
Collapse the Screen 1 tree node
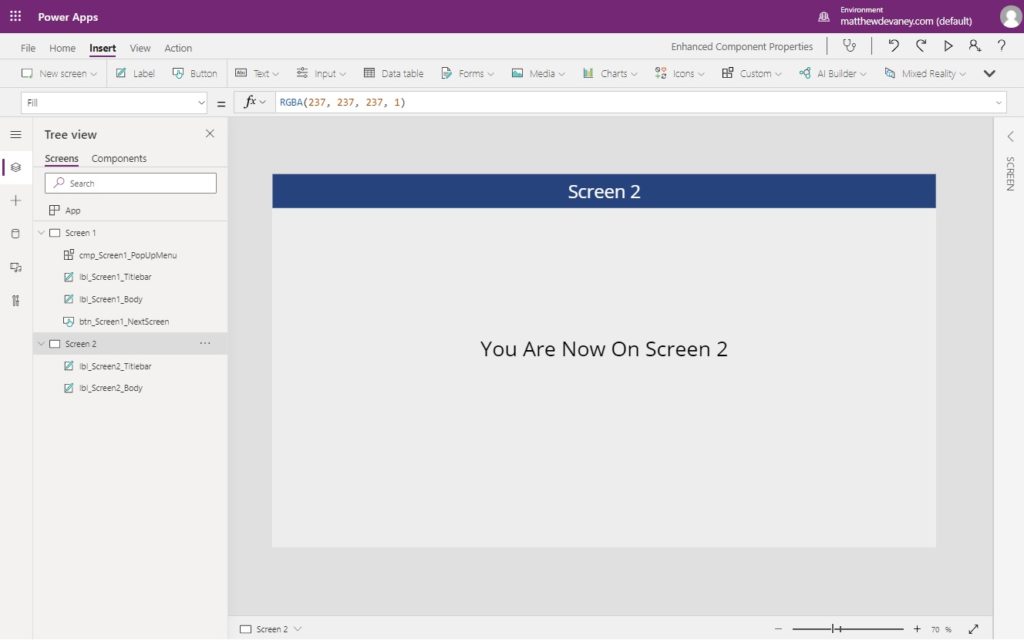pyautogui.click(x=40, y=232)
